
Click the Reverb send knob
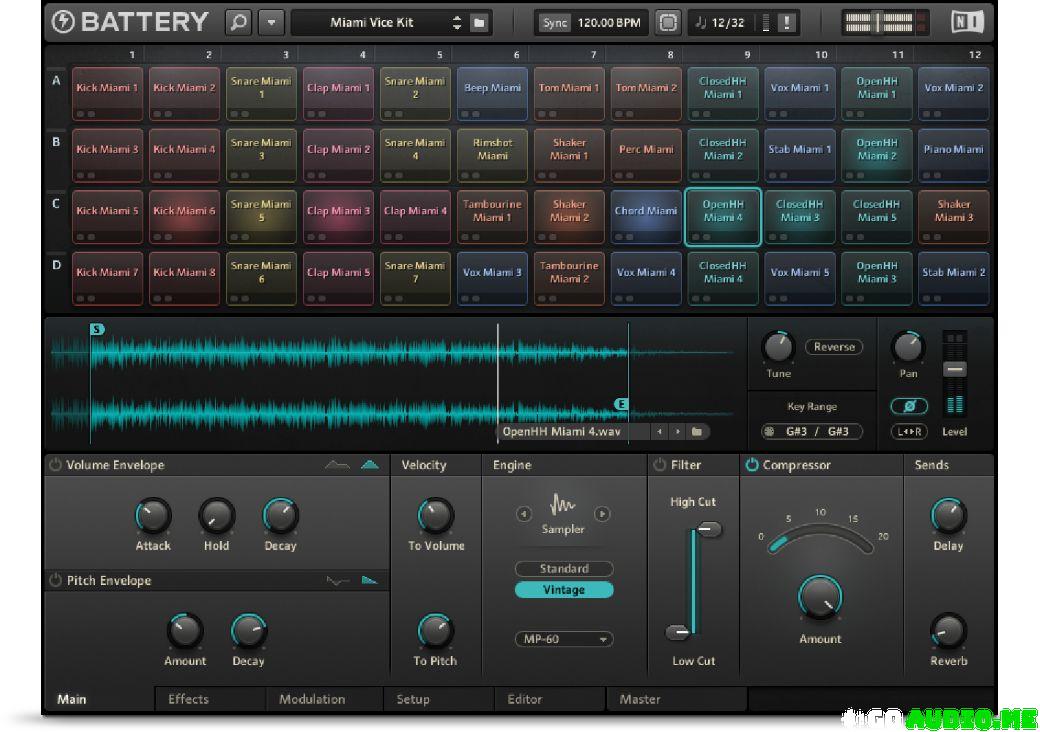[948, 631]
